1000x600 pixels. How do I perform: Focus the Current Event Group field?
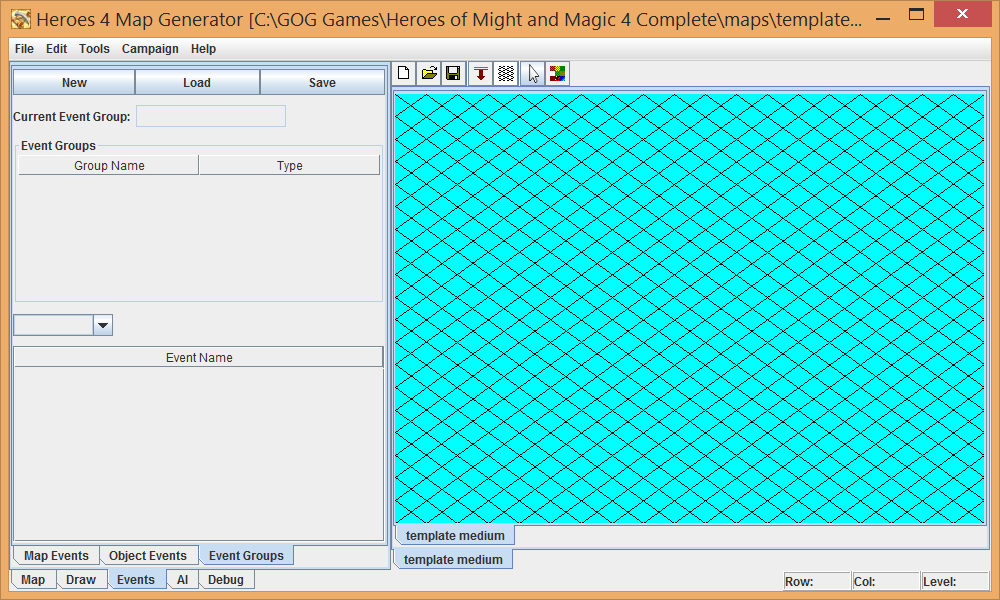(211, 116)
